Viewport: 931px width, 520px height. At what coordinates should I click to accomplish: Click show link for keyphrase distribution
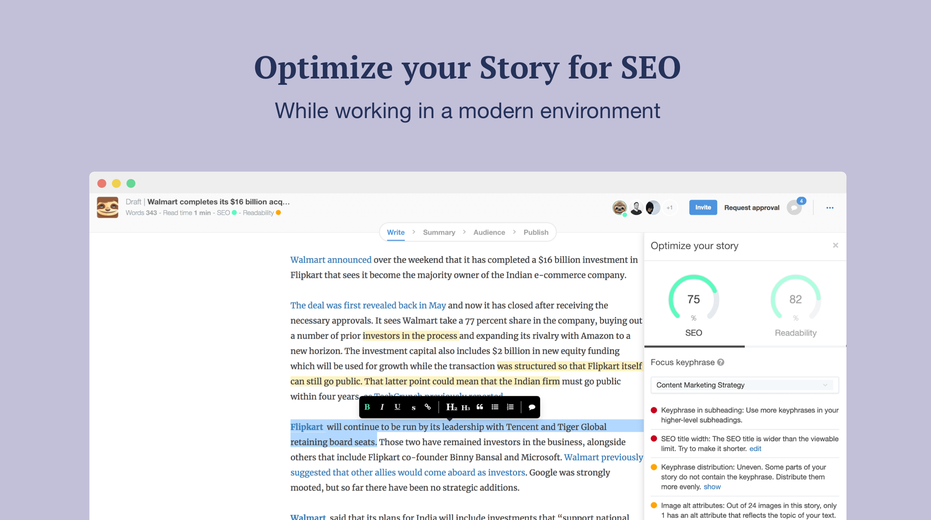[712, 487]
